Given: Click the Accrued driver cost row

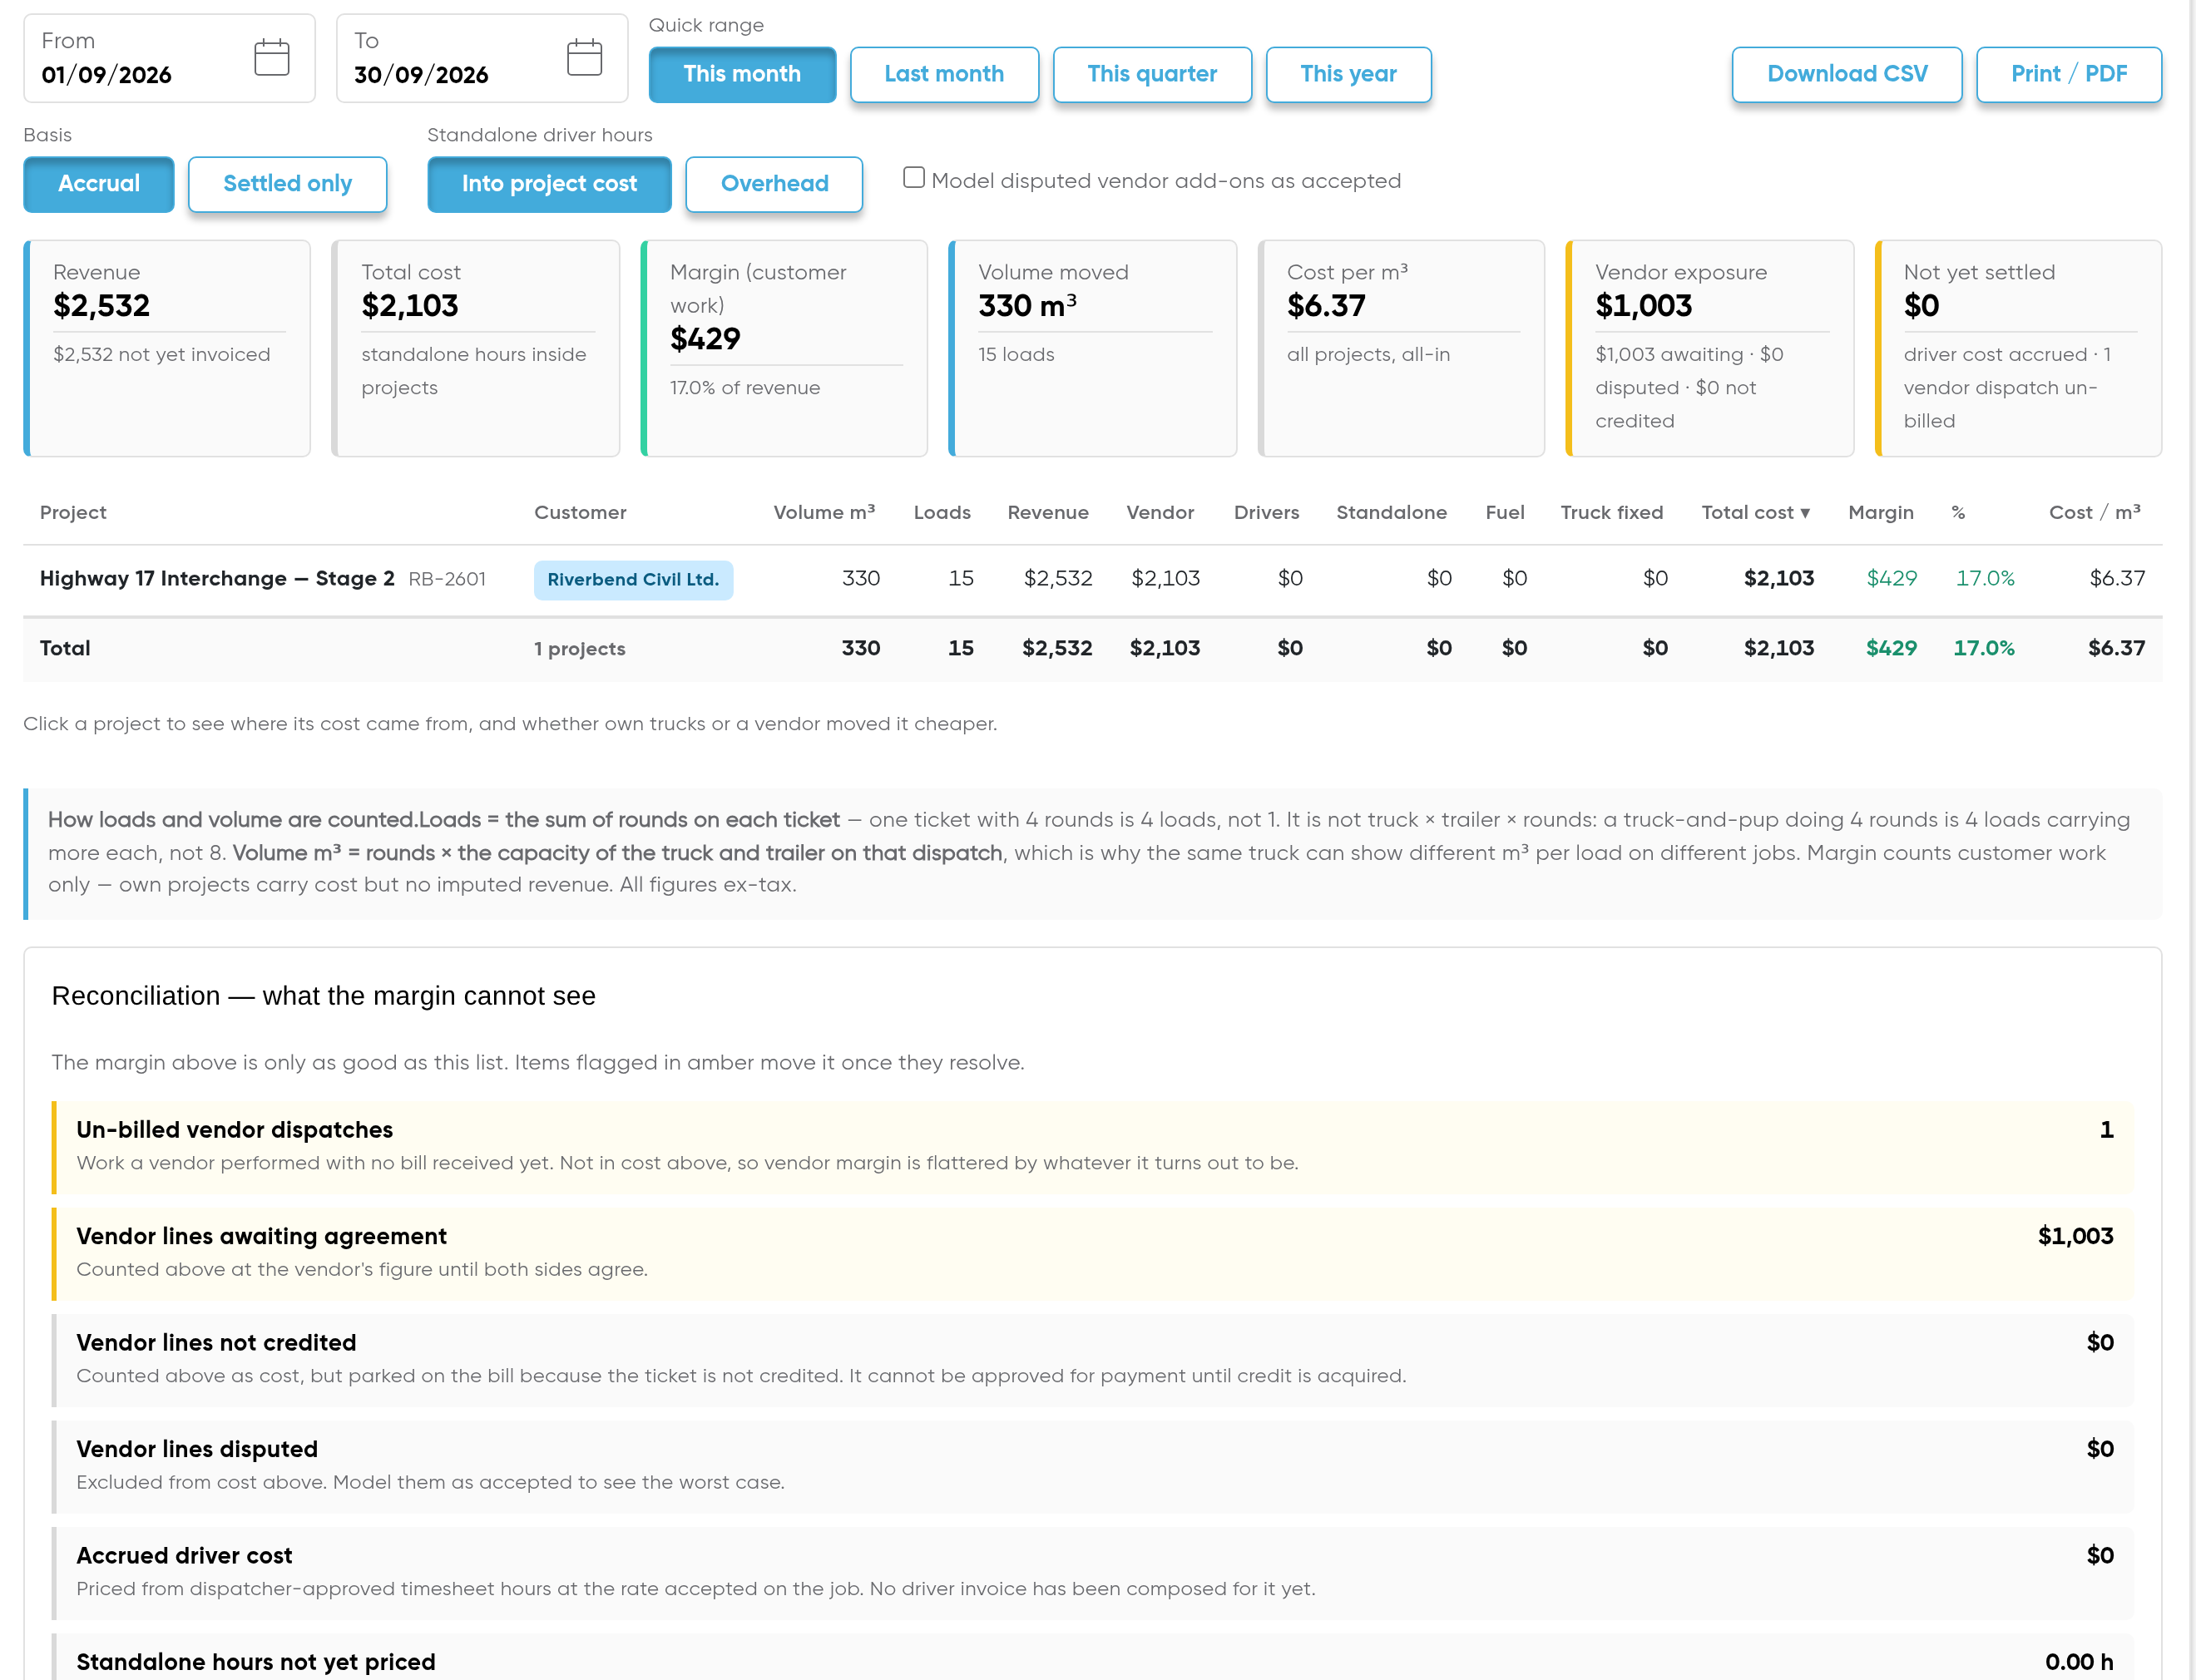Looking at the screenshot, I should (1093, 1573).
